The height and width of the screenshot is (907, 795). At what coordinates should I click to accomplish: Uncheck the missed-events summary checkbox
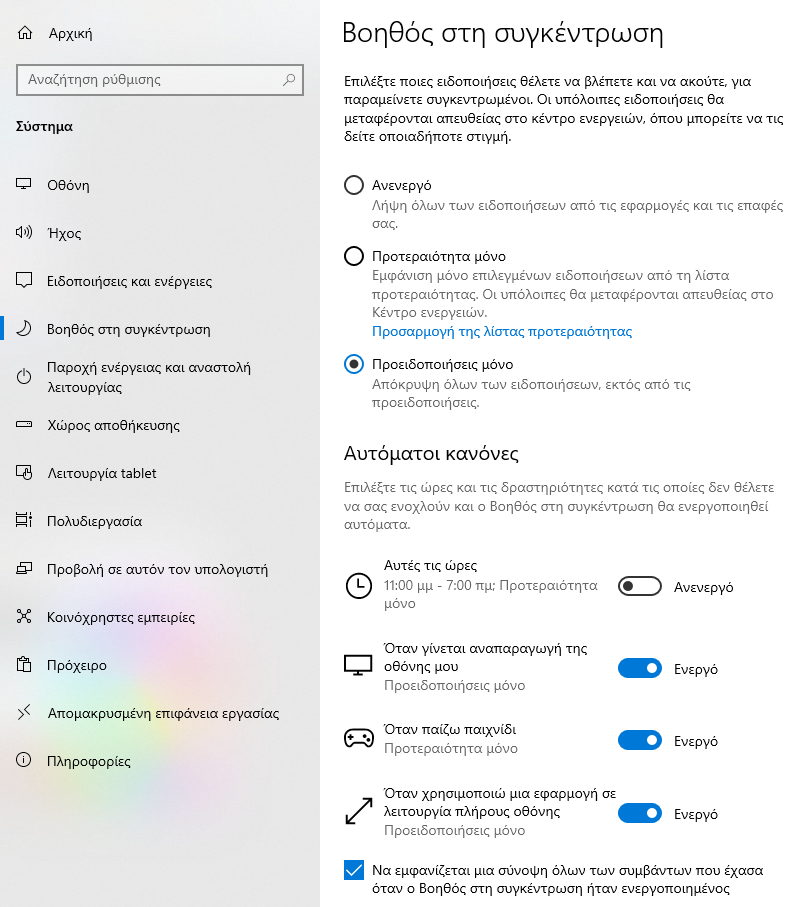[354, 870]
